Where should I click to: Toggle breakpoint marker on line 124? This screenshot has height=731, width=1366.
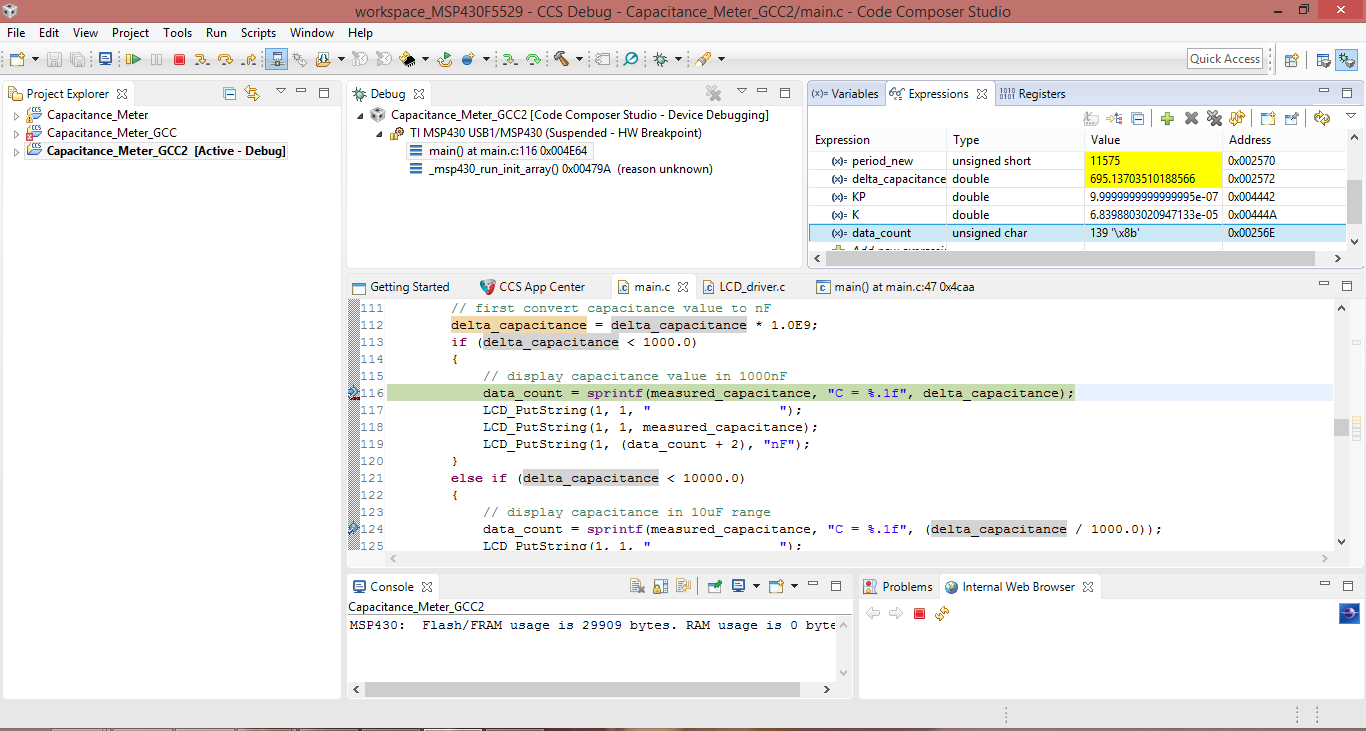[353, 529]
